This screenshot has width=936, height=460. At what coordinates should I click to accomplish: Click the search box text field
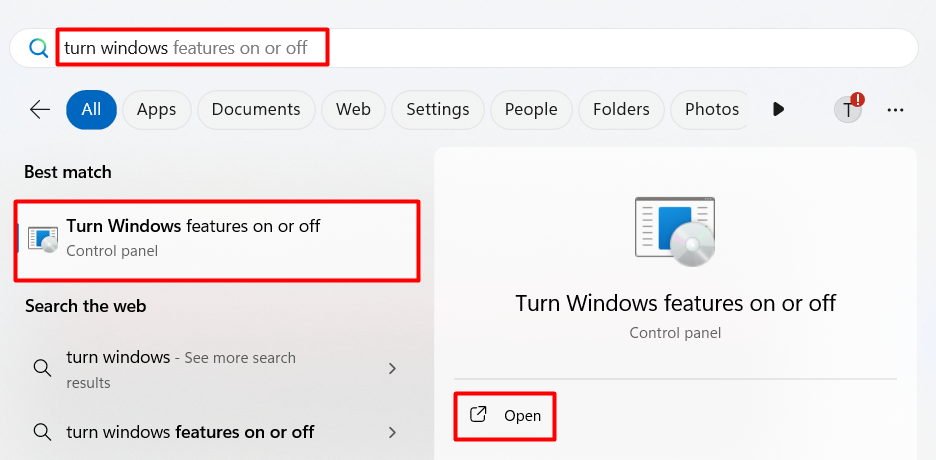463,48
